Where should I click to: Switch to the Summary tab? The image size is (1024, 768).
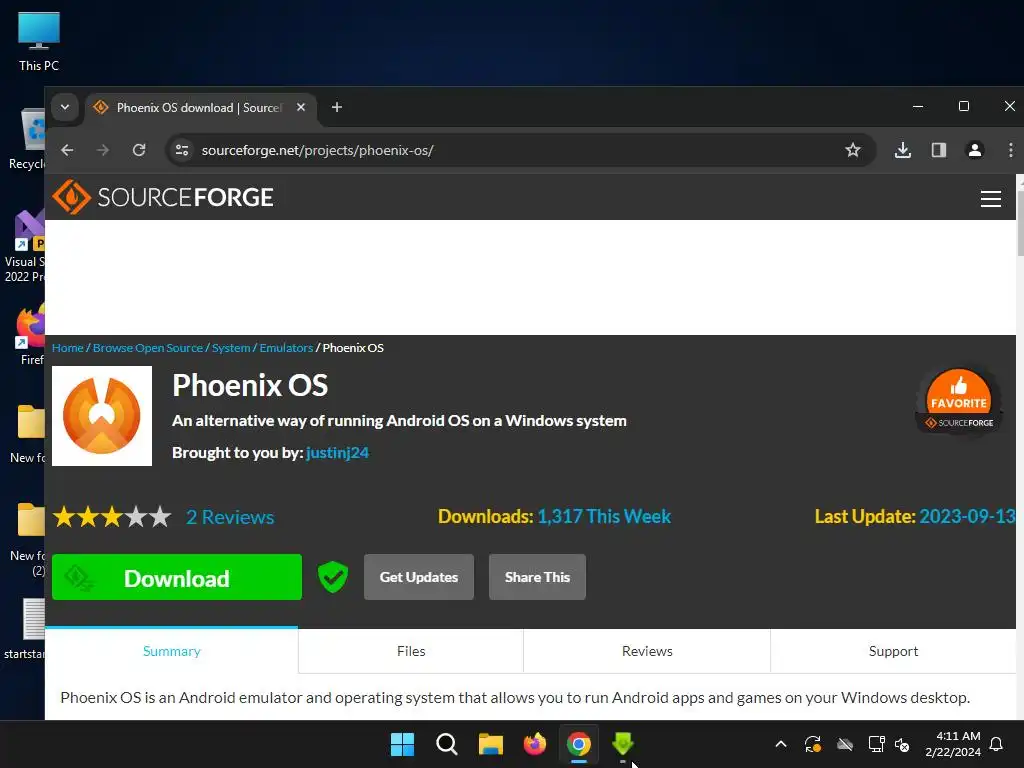(x=172, y=651)
